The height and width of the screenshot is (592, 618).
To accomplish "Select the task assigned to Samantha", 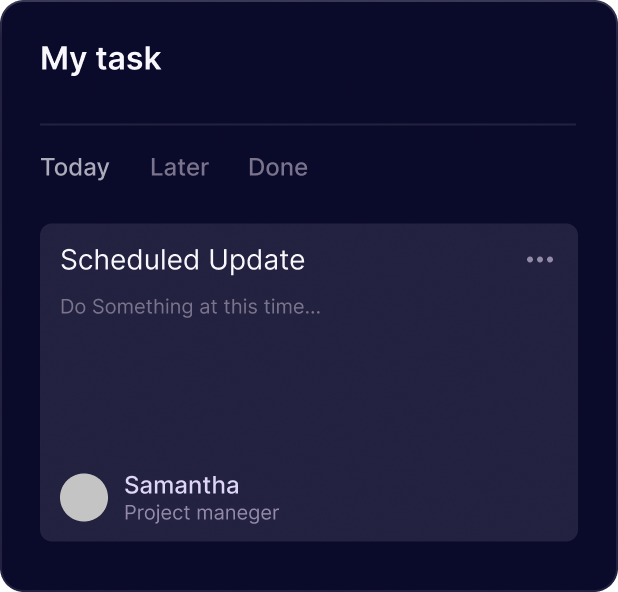I will pos(309,382).
